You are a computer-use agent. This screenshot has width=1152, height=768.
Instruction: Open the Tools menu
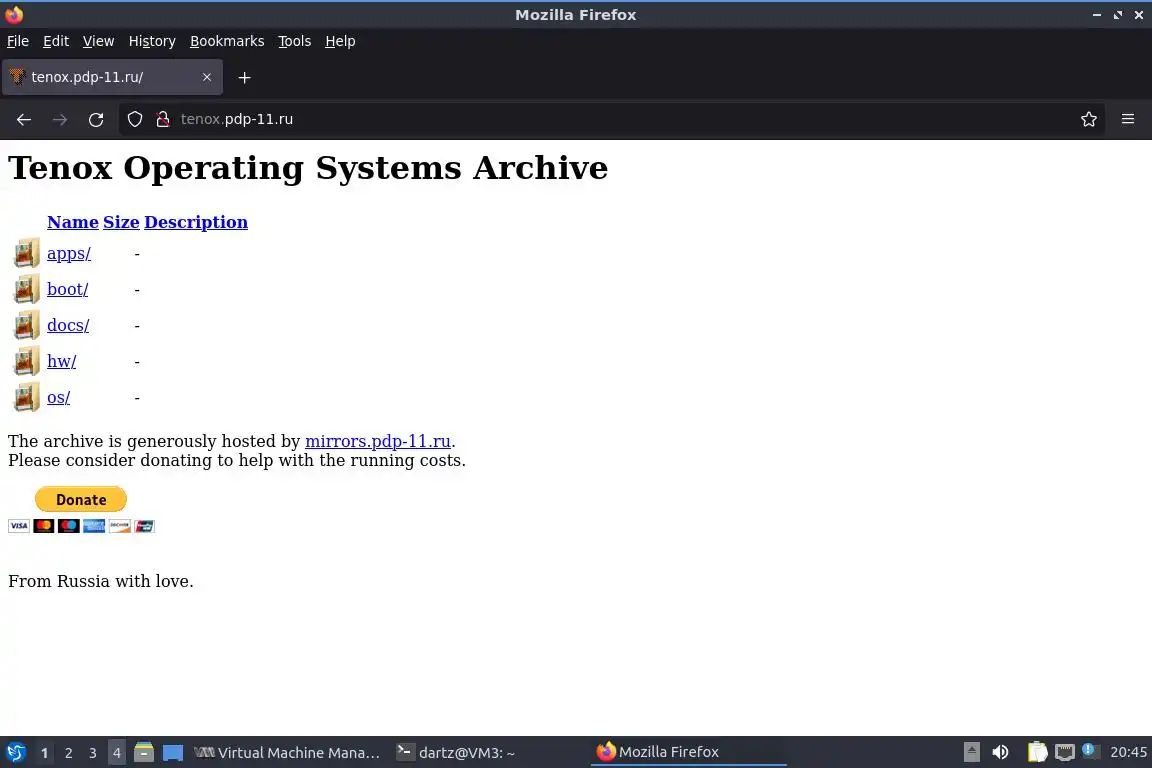[295, 41]
